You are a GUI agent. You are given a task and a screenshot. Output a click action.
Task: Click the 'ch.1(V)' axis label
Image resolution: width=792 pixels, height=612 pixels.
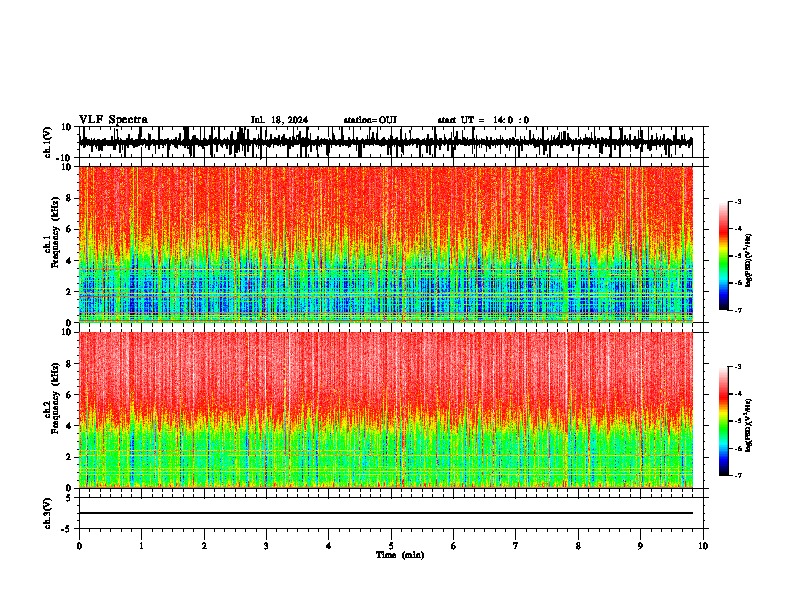(x=48, y=142)
